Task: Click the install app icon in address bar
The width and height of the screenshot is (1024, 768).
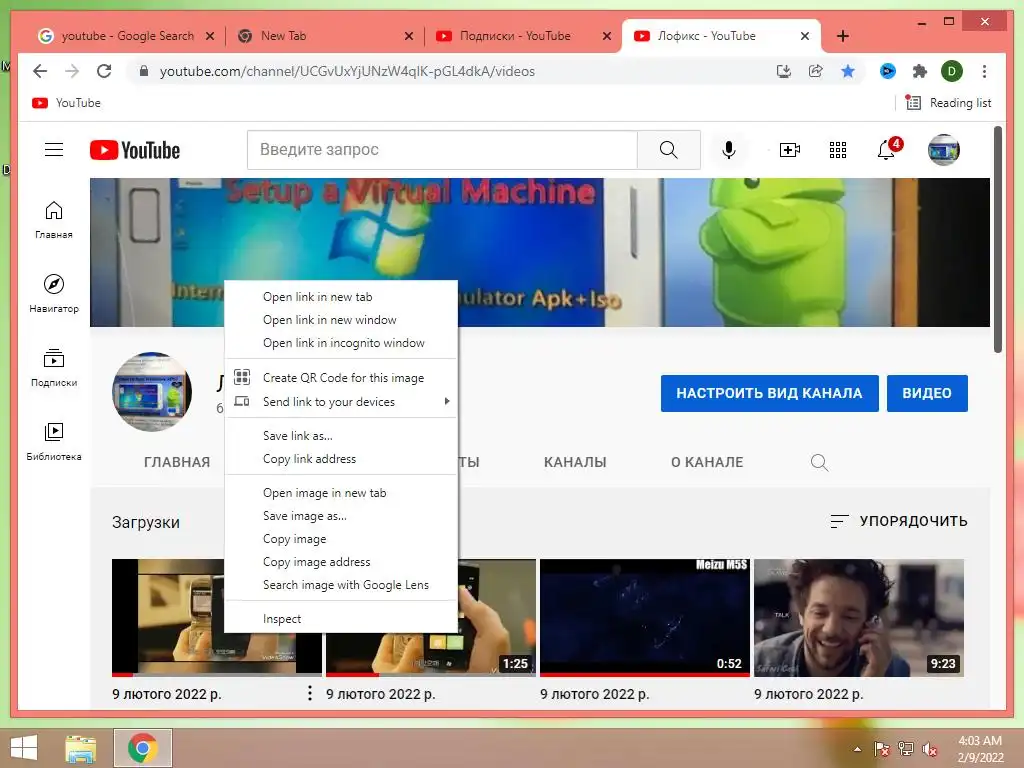Action: pos(784,71)
